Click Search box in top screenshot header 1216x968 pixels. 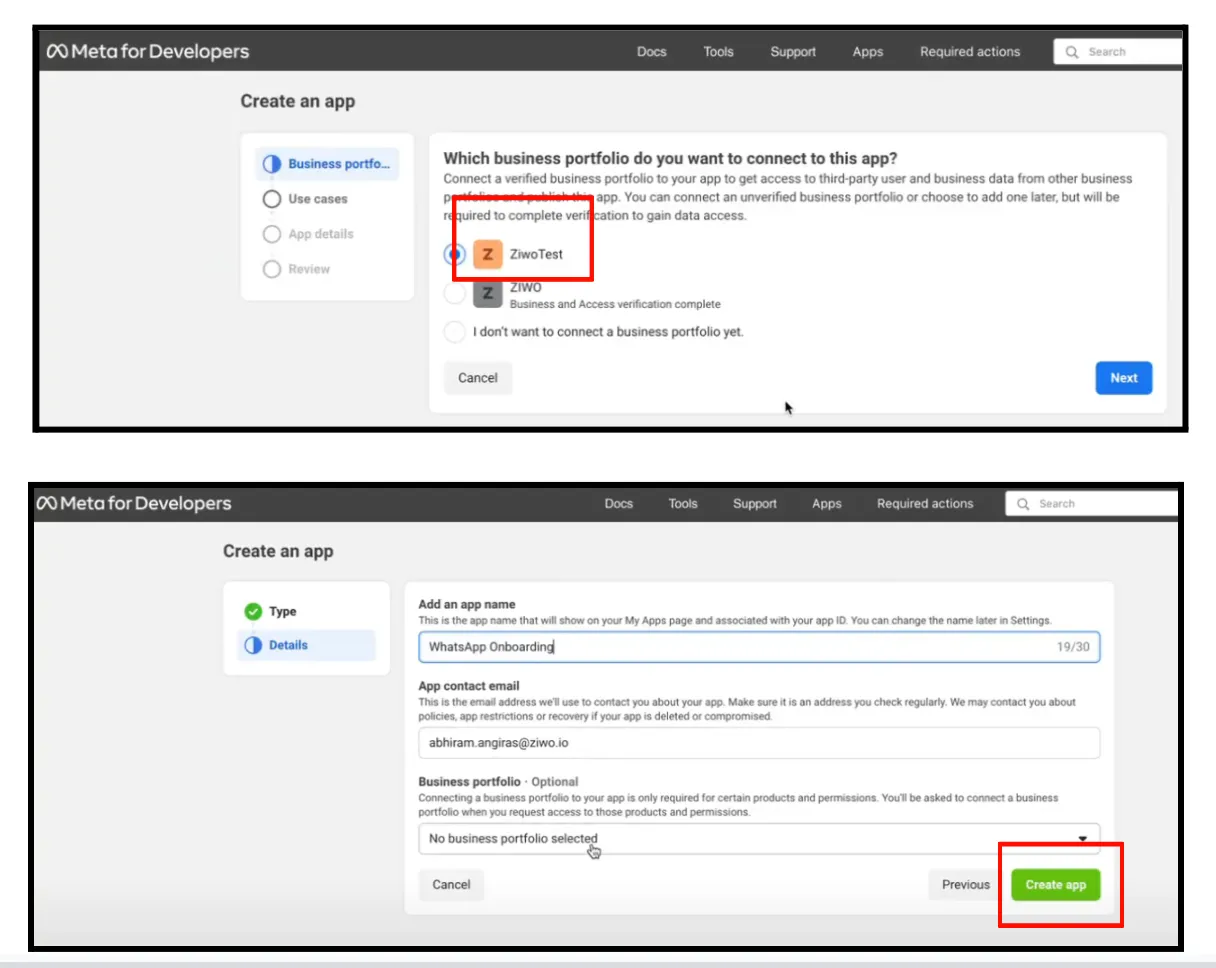pos(1118,52)
